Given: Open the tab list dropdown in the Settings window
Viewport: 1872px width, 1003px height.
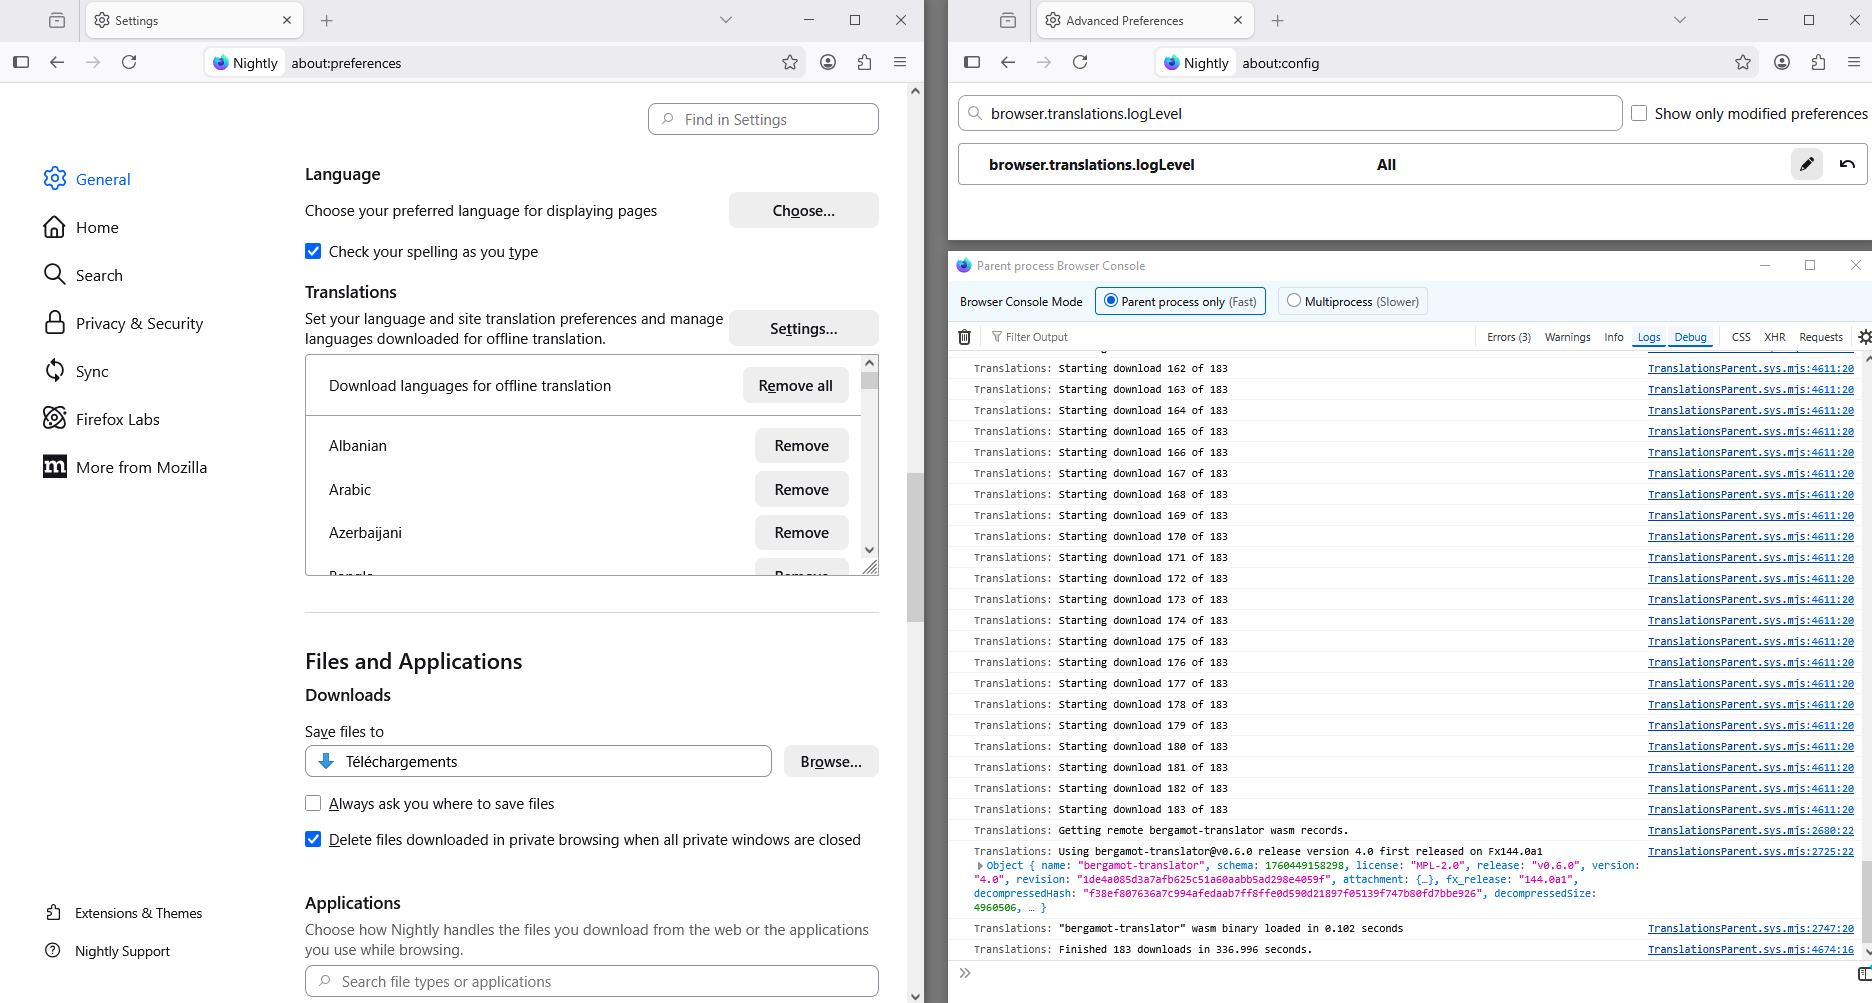Looking at the screenshot, I should (x=726, y=20).
